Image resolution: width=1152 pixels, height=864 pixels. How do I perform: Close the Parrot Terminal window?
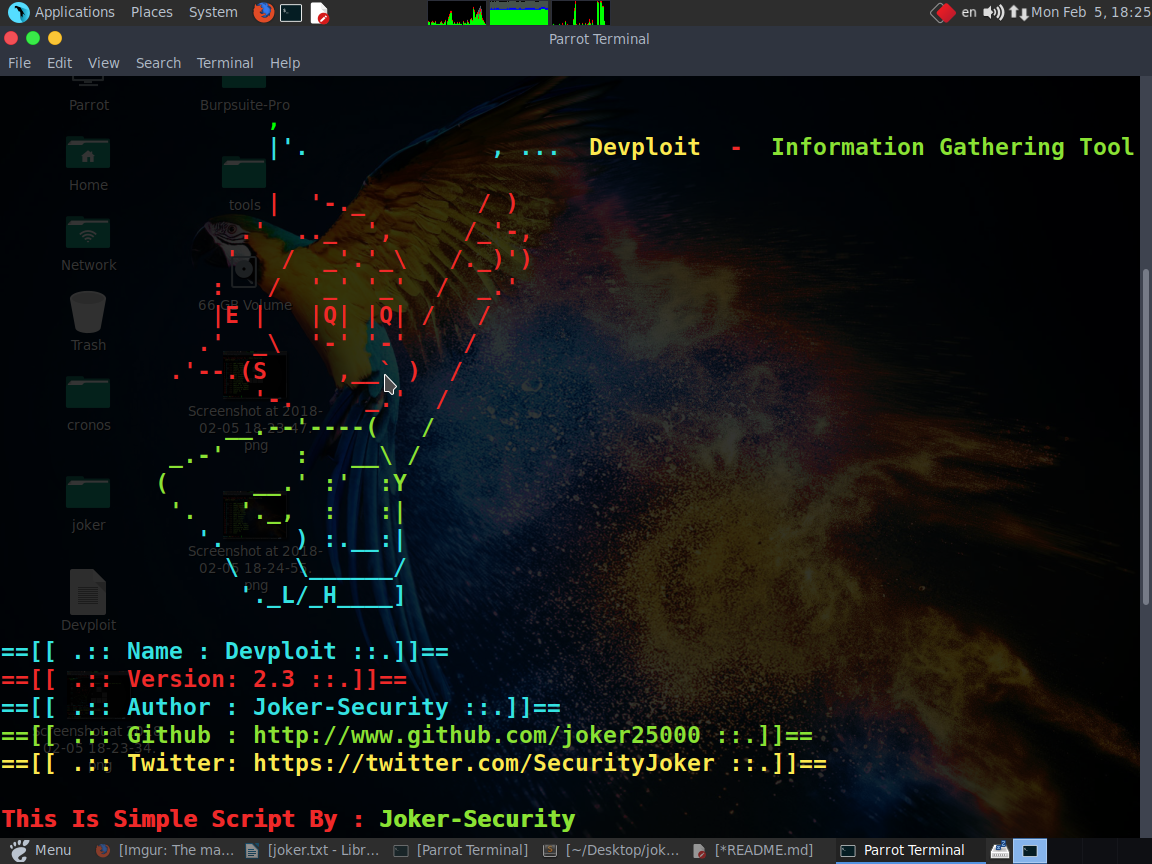[x=11, y=38]
